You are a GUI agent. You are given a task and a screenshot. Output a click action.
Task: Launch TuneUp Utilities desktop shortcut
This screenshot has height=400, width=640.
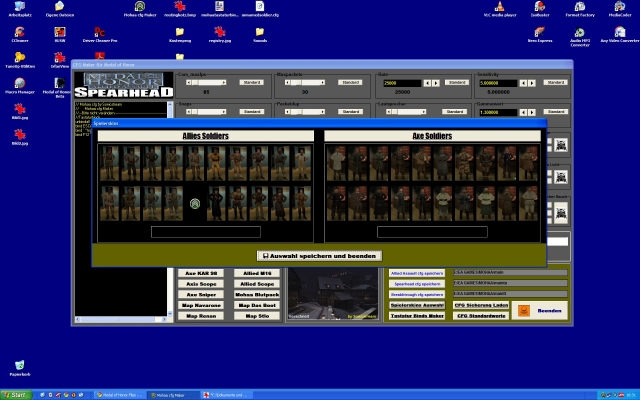20,60
